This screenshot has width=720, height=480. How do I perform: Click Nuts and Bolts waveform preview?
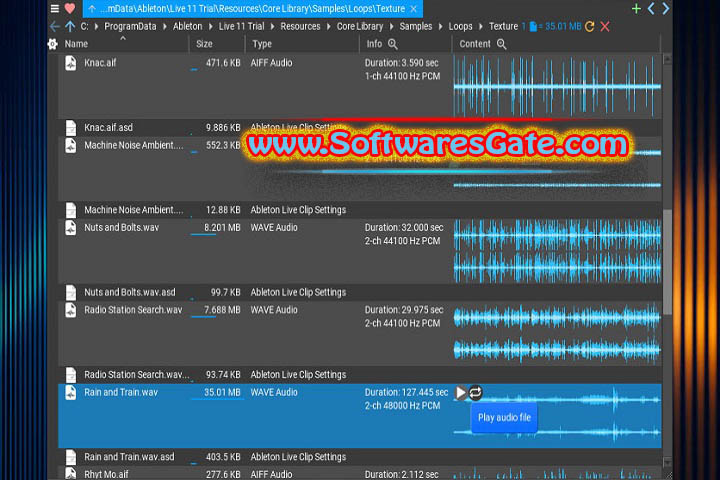click(x=557, y=251)
